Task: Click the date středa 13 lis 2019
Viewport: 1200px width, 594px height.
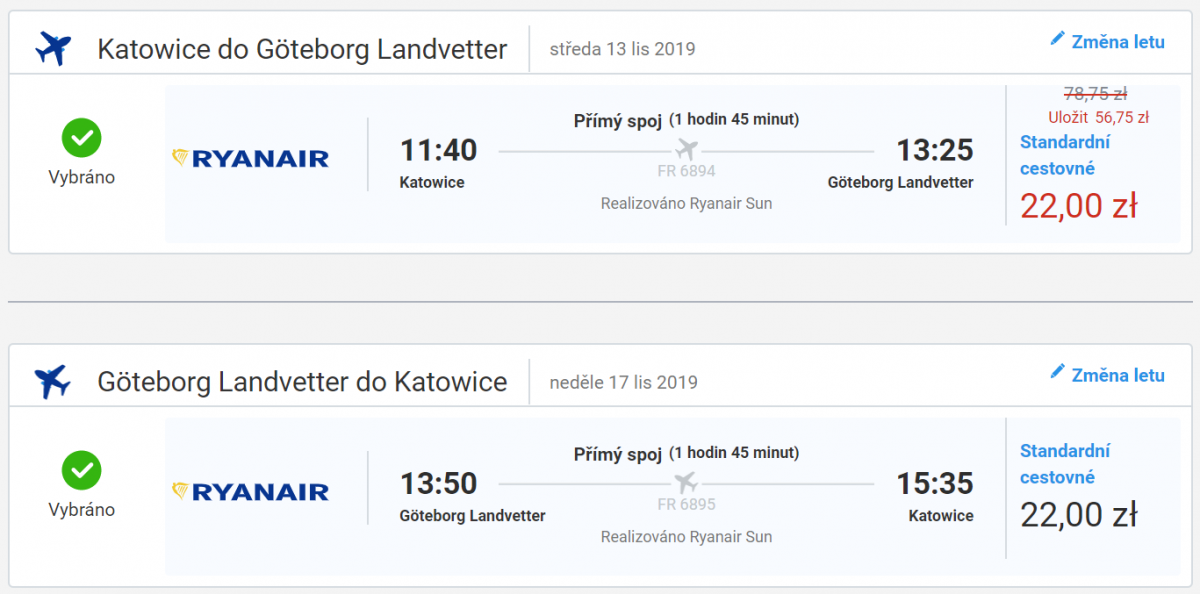Action: click(622, 49)
